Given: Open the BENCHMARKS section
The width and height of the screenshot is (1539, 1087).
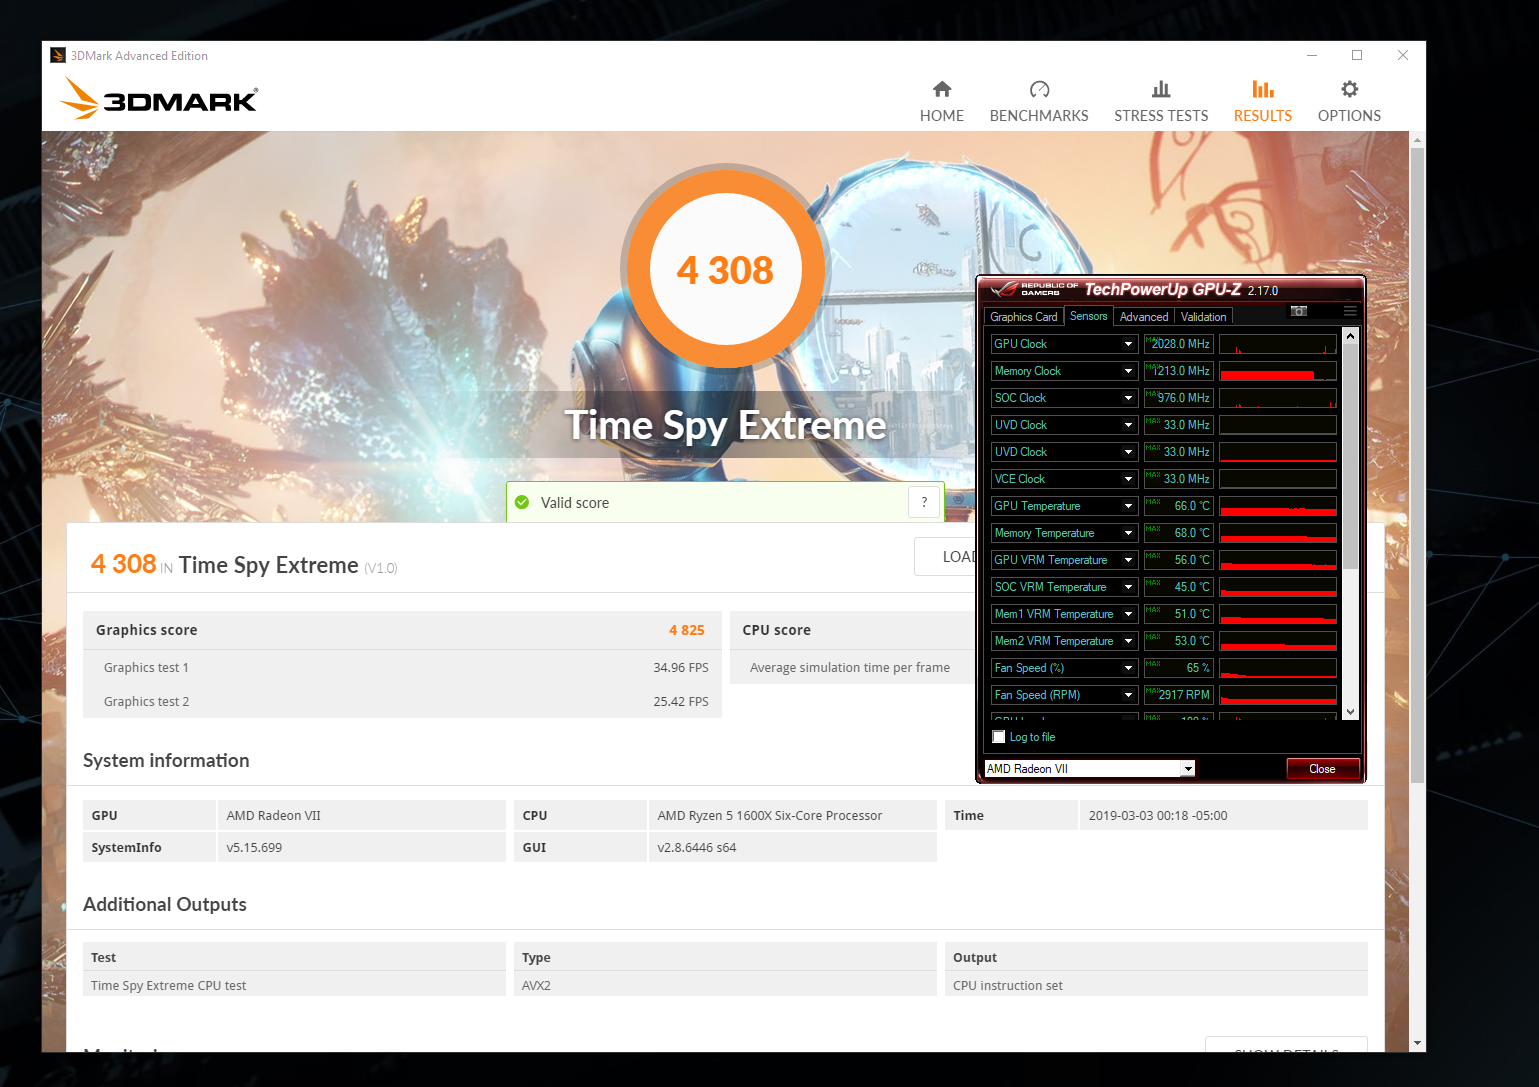Looking at the screenshot, I should 1039,103.
